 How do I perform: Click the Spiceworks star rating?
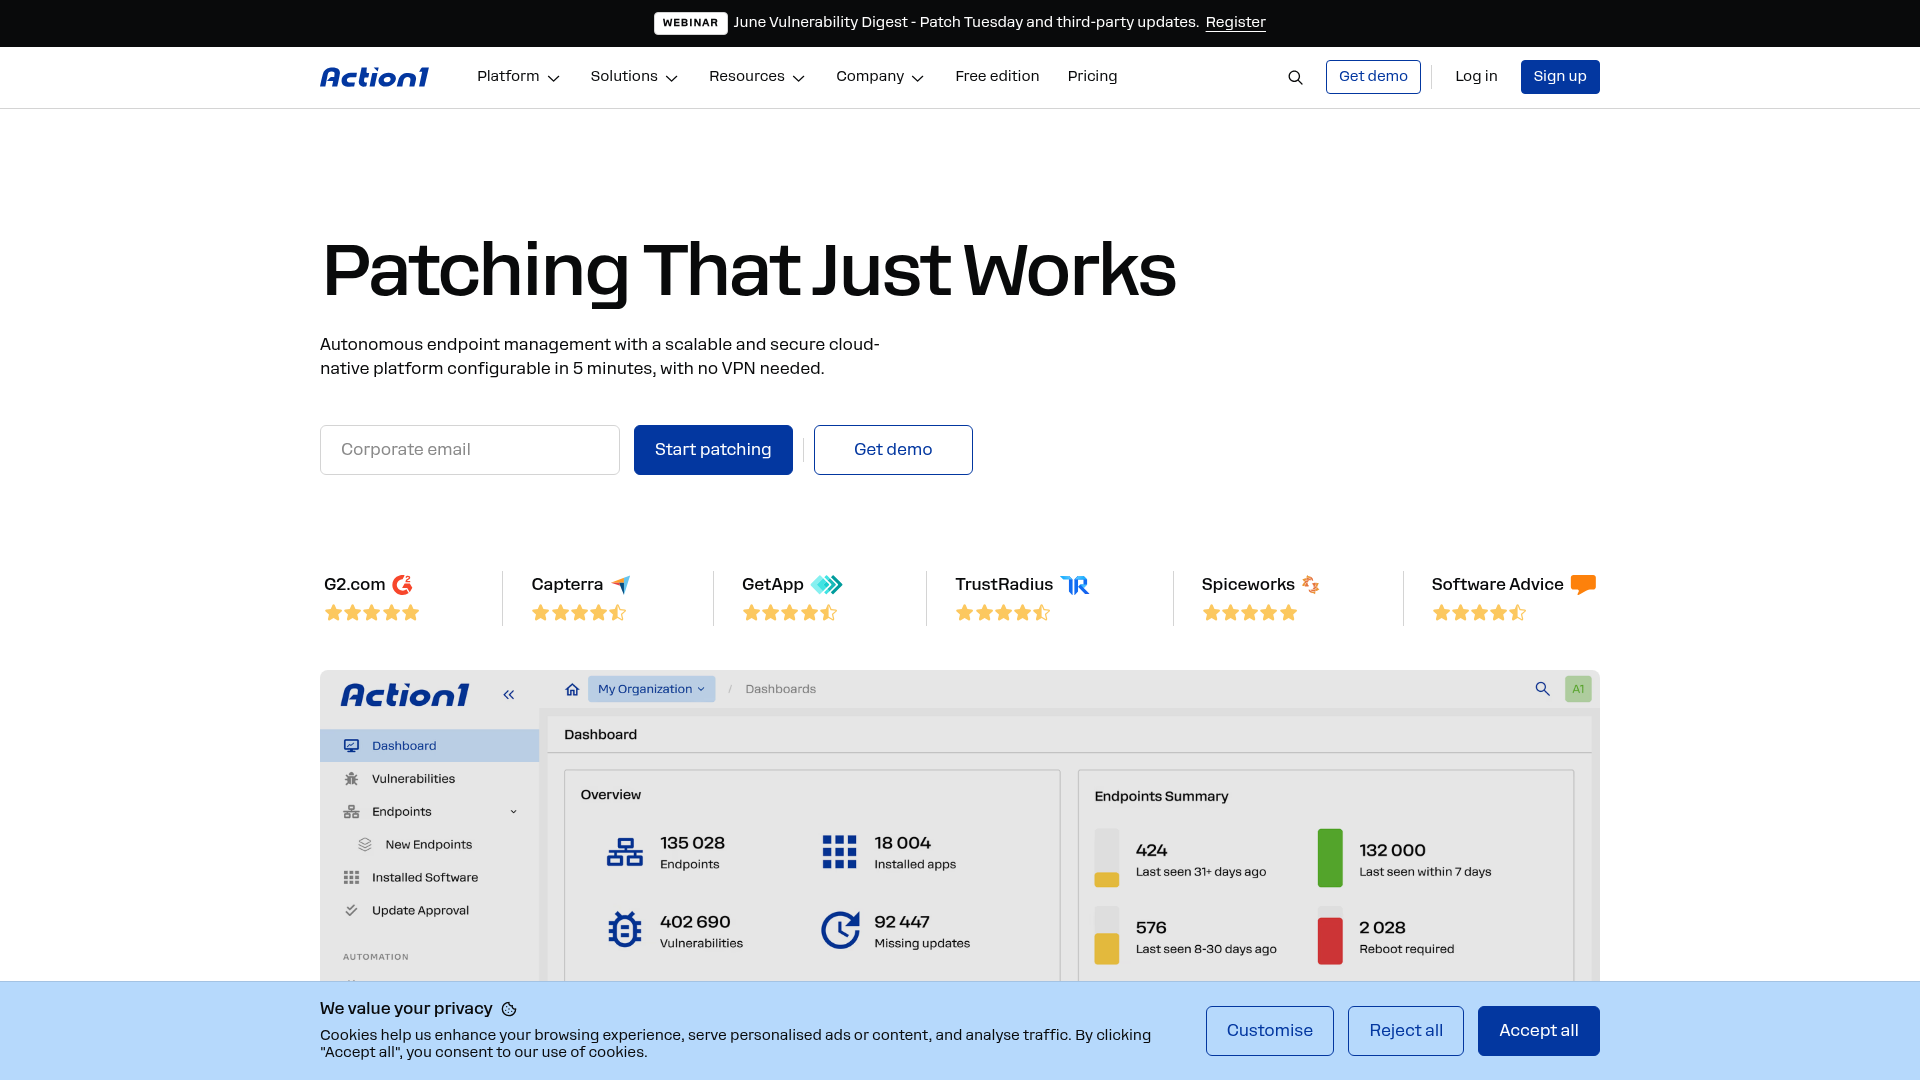click(x=1250, y=613)
